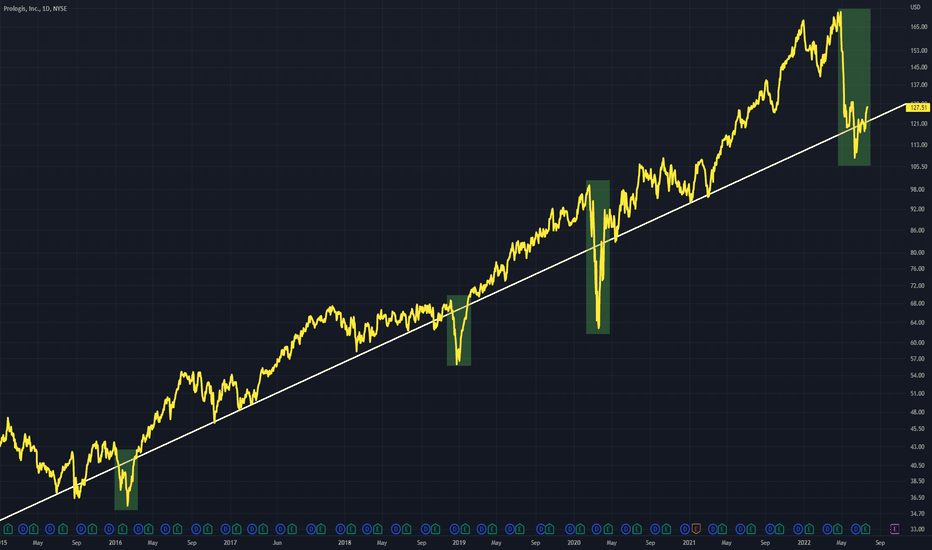Screen dimensions: 932x550
Task: Show the earnings marker above the 2018 label
Action: [351, 529]
